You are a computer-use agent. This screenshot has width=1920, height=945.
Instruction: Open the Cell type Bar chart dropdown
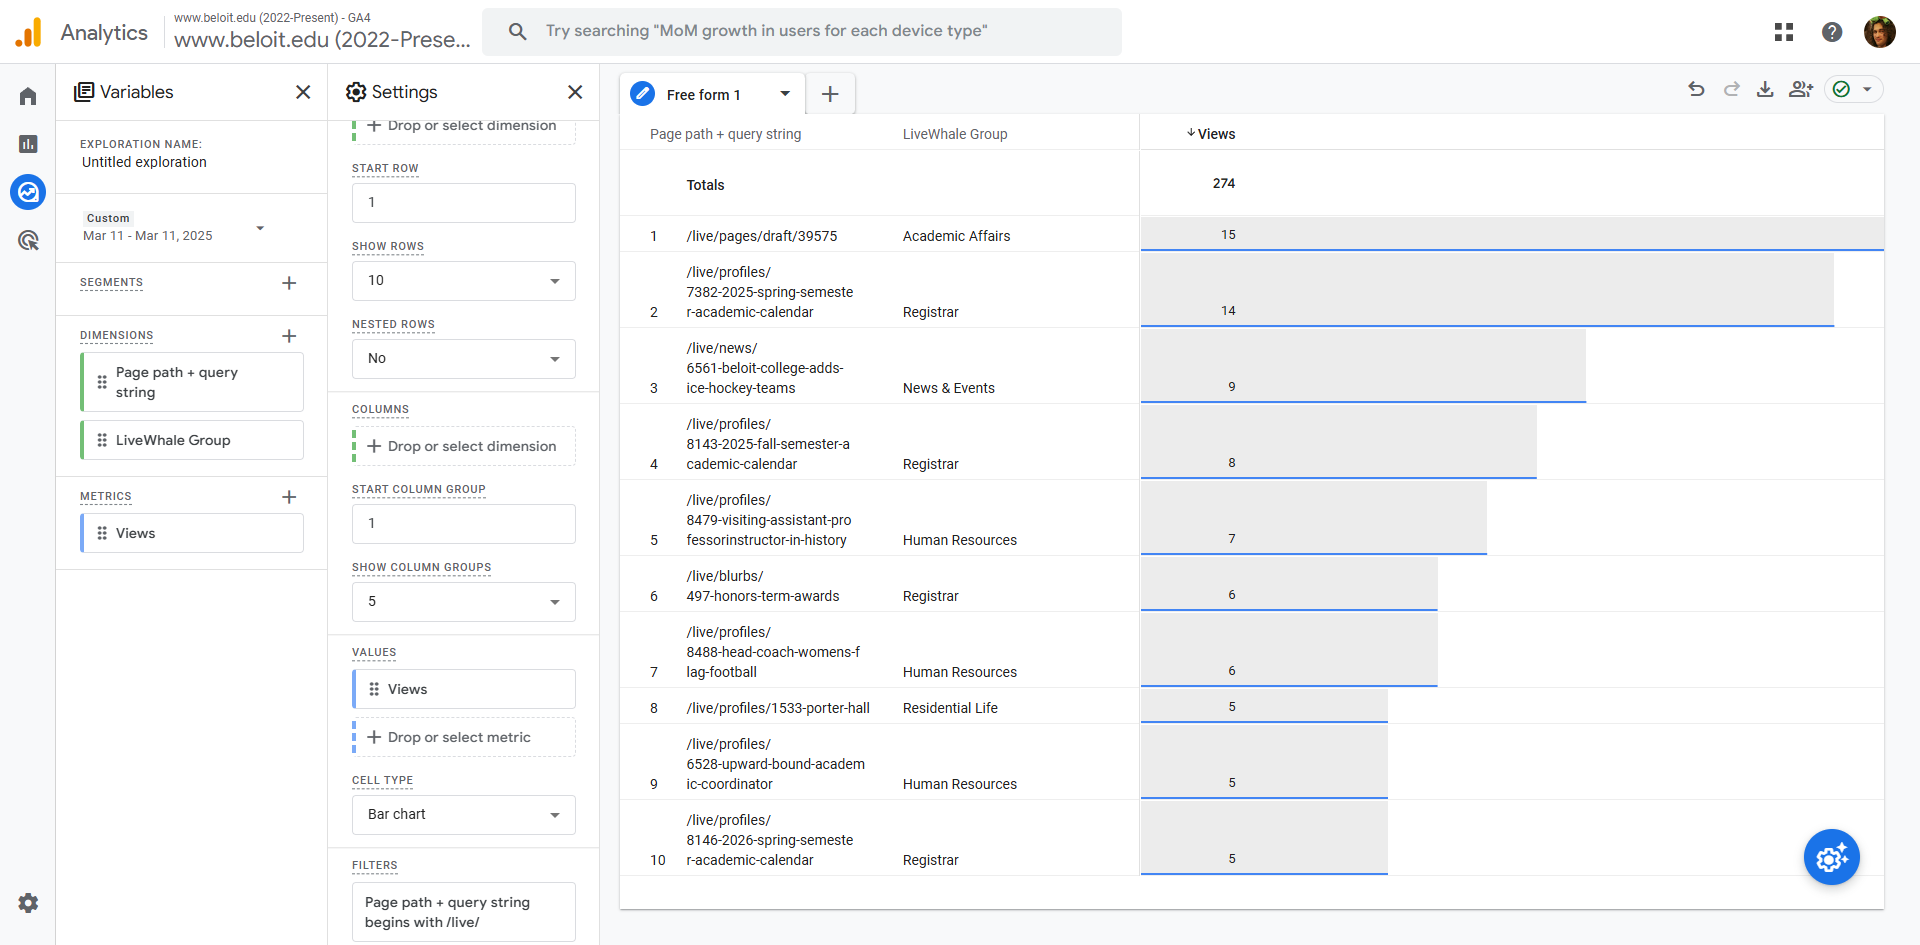[x=464, y=815]
